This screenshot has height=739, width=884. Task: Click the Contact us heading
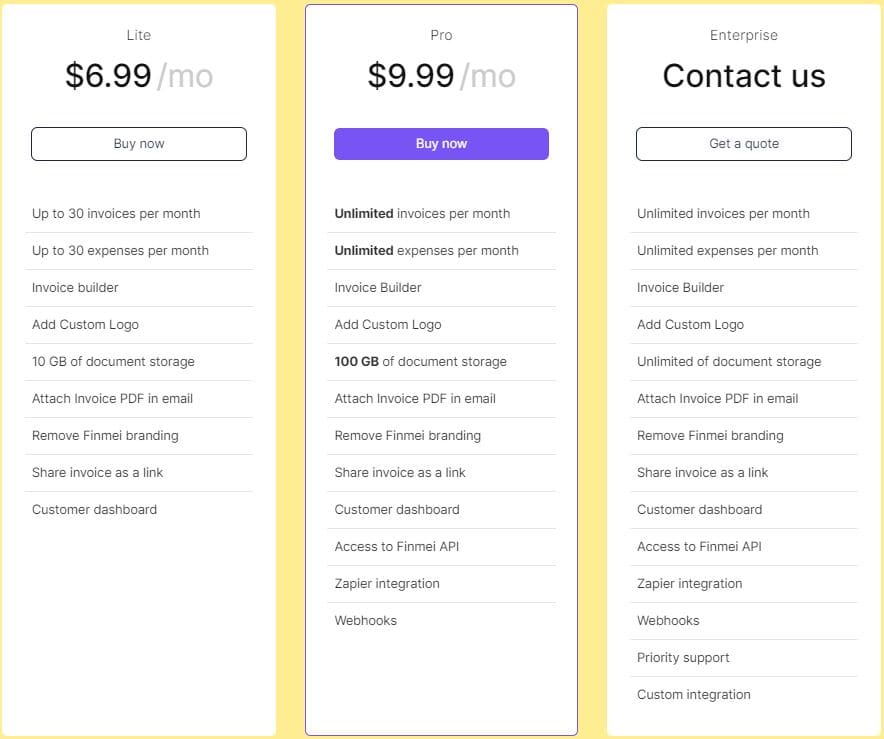743,76
